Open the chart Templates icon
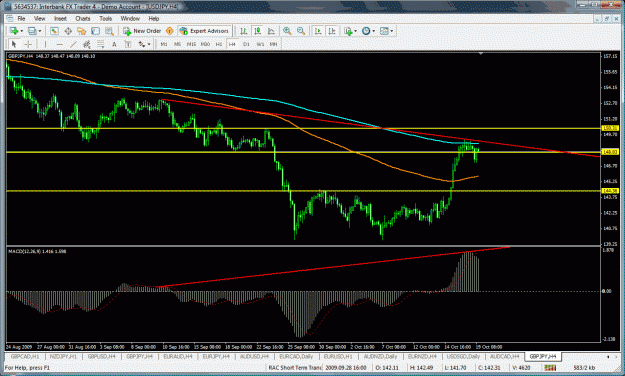 (384, 31)
